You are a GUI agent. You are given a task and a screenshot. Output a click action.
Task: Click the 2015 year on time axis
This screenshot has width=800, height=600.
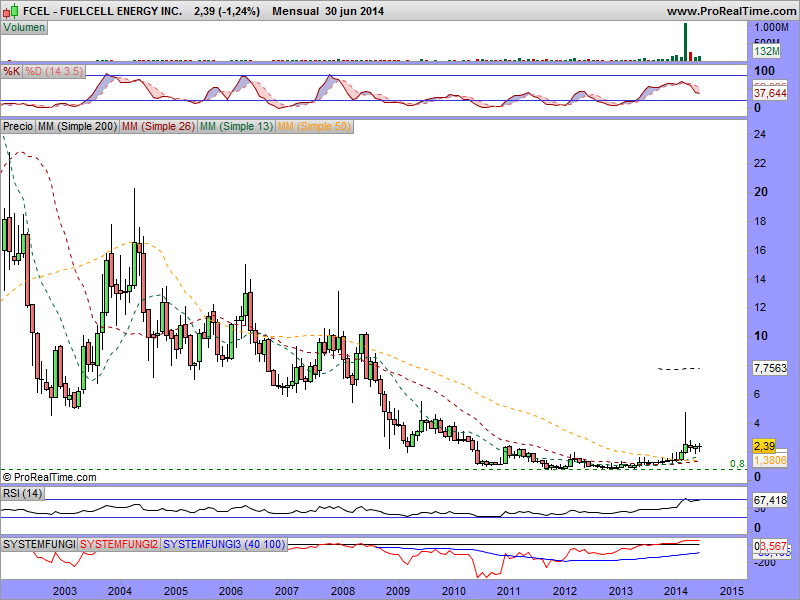click(x=732, y=591)
